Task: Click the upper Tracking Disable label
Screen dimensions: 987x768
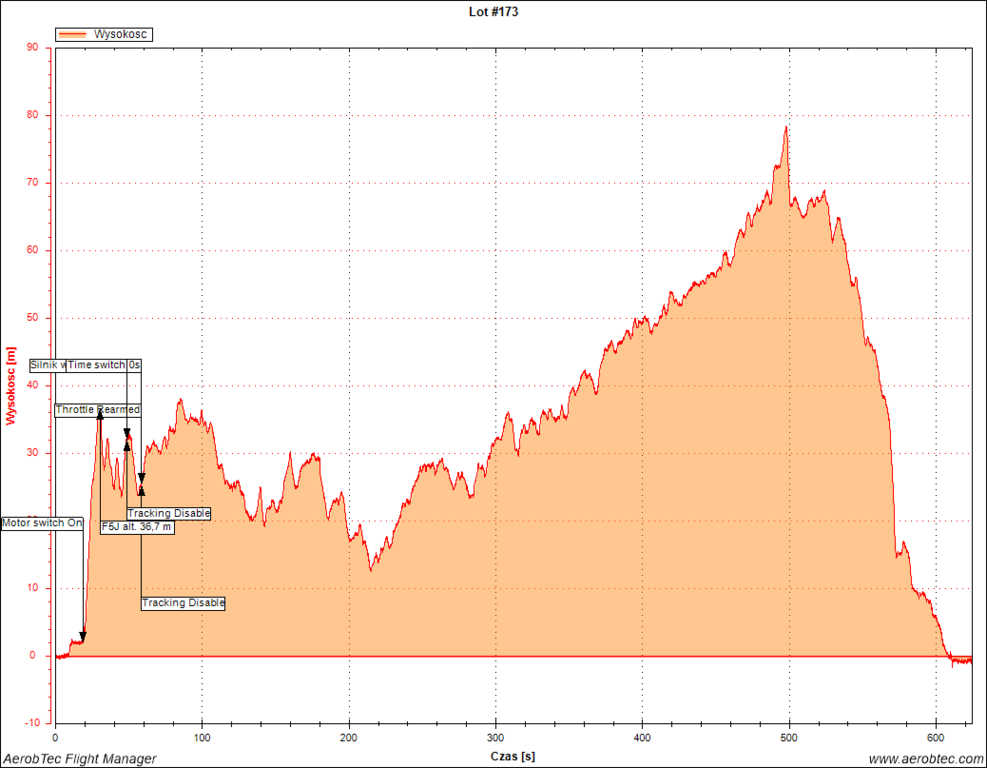Action: tap(169, 514)
